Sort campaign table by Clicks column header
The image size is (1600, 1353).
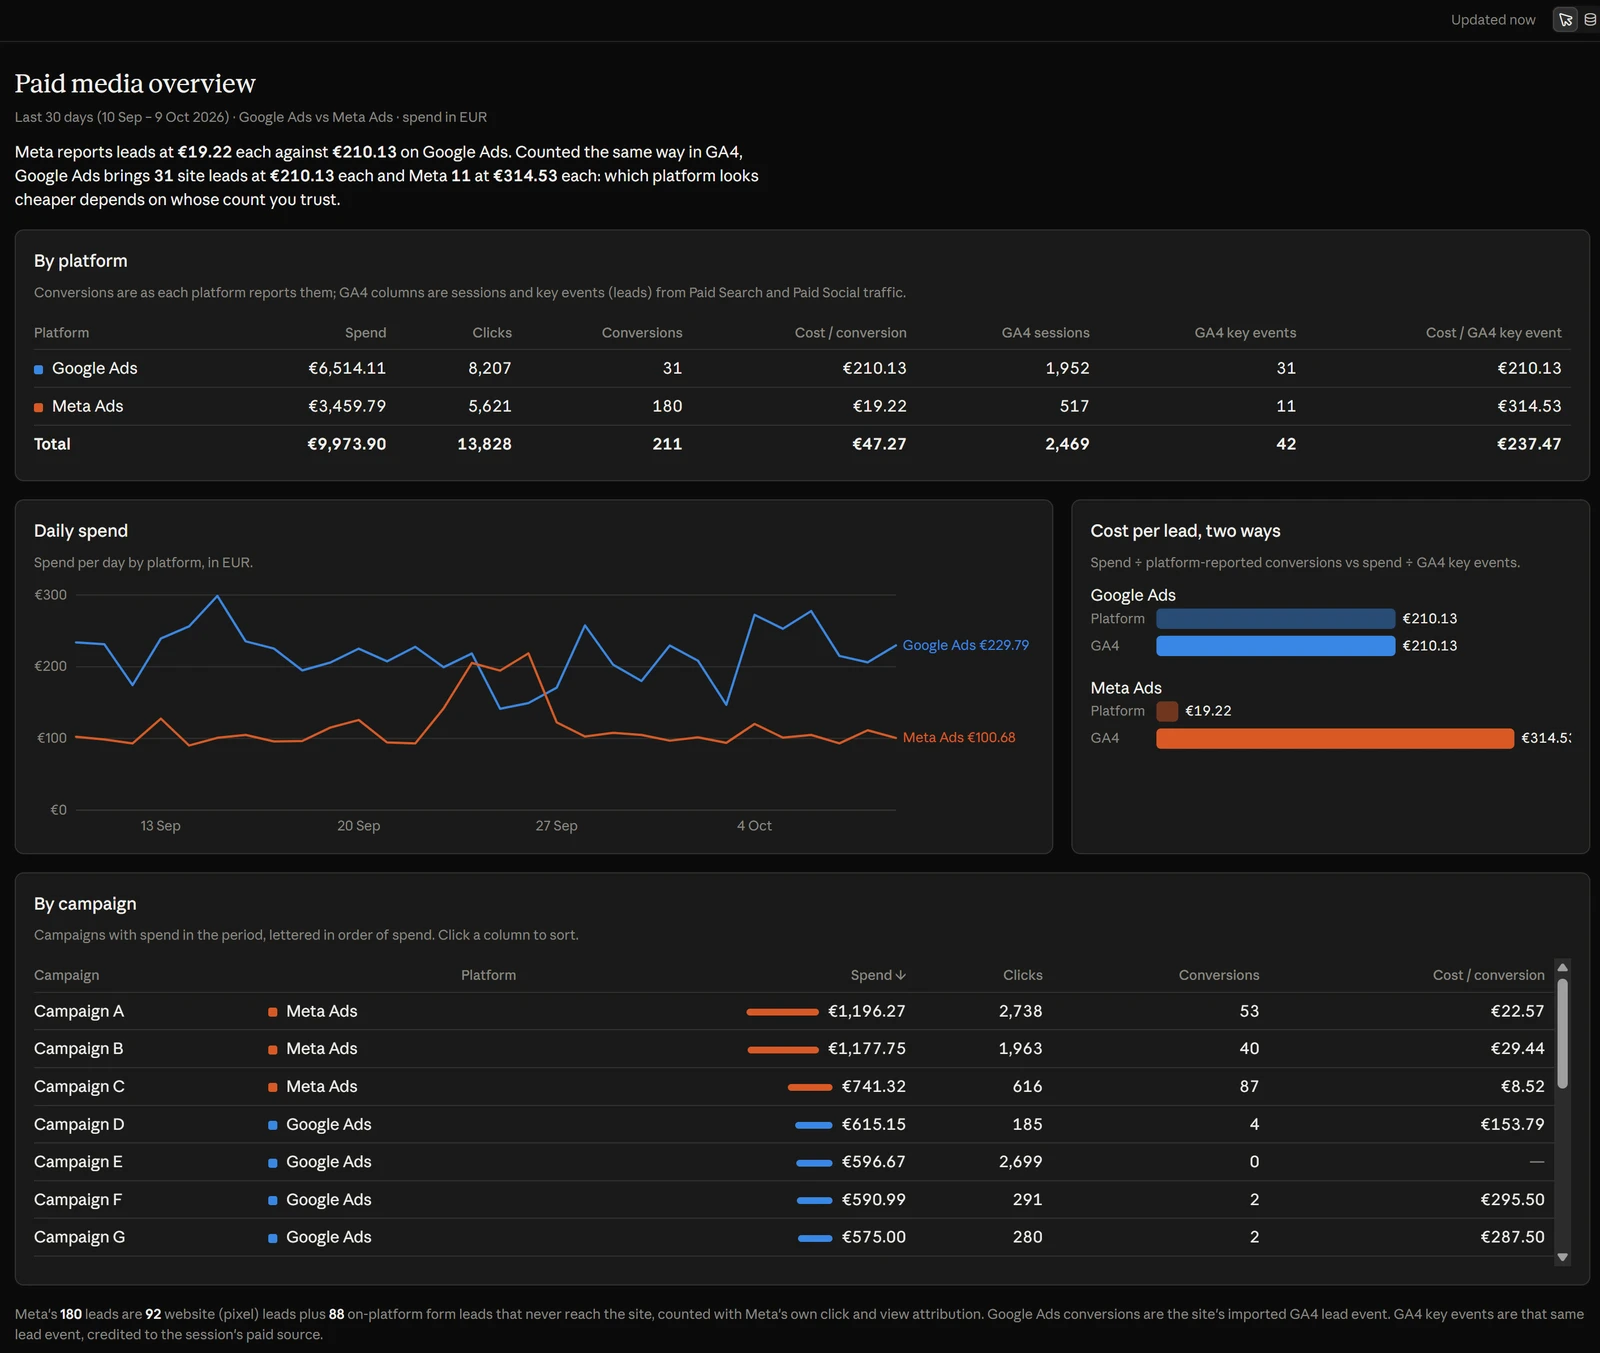1022,975
